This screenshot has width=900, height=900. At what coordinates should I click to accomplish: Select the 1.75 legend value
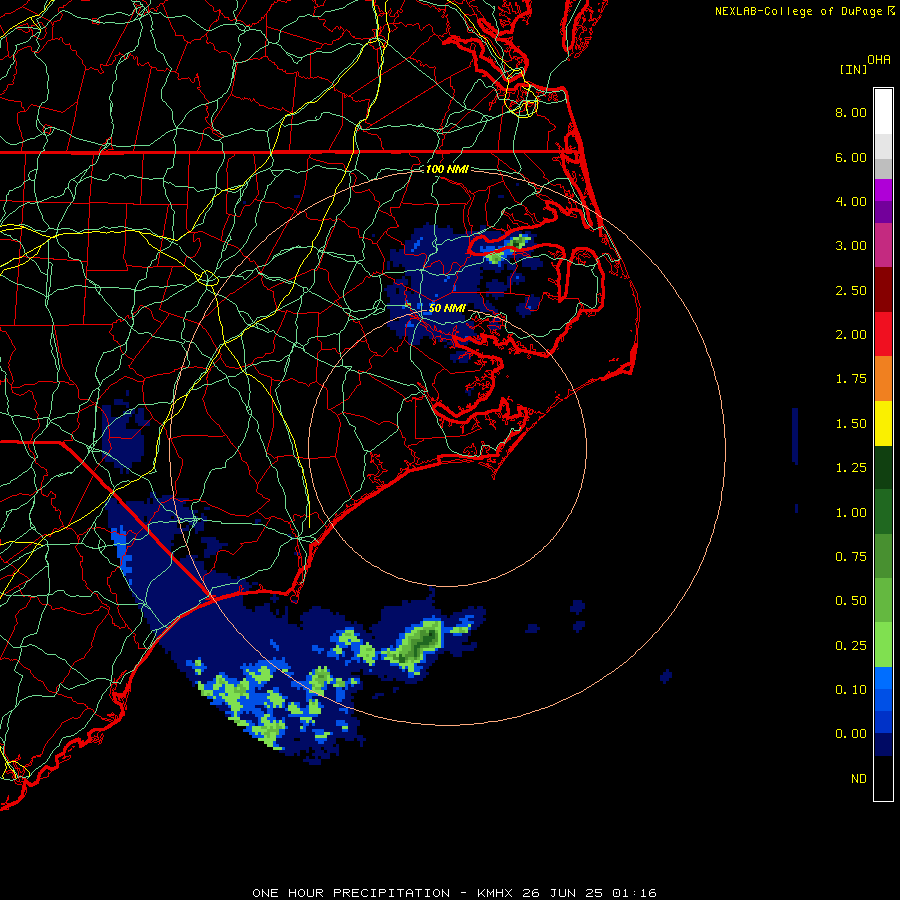(x=851, y=379)
